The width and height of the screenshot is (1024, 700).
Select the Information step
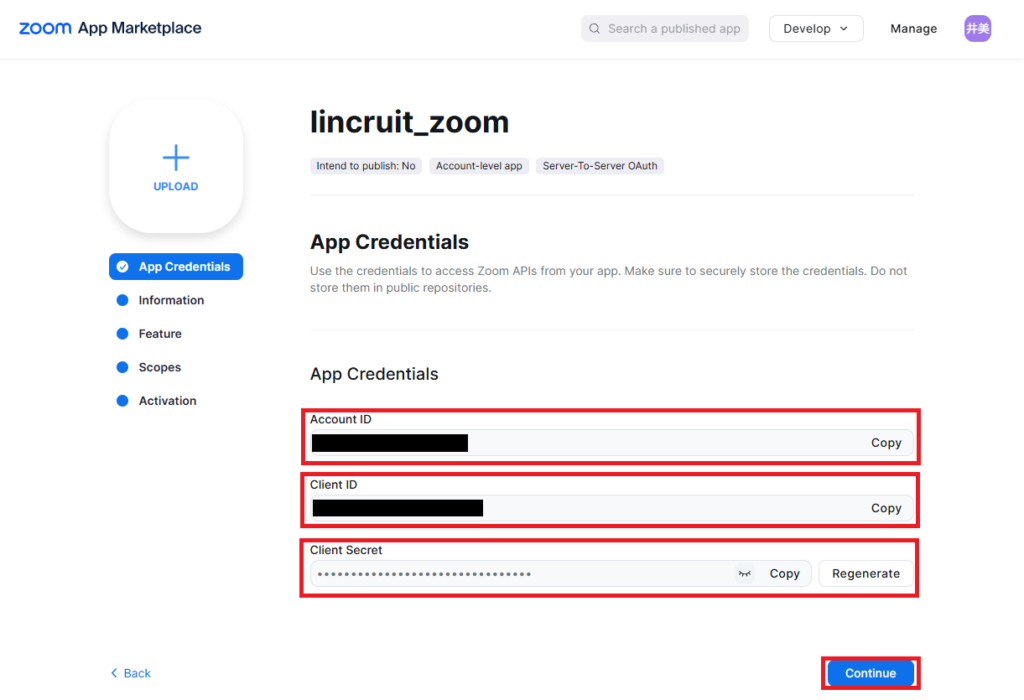pyautogui.click(x=171, y=300)
